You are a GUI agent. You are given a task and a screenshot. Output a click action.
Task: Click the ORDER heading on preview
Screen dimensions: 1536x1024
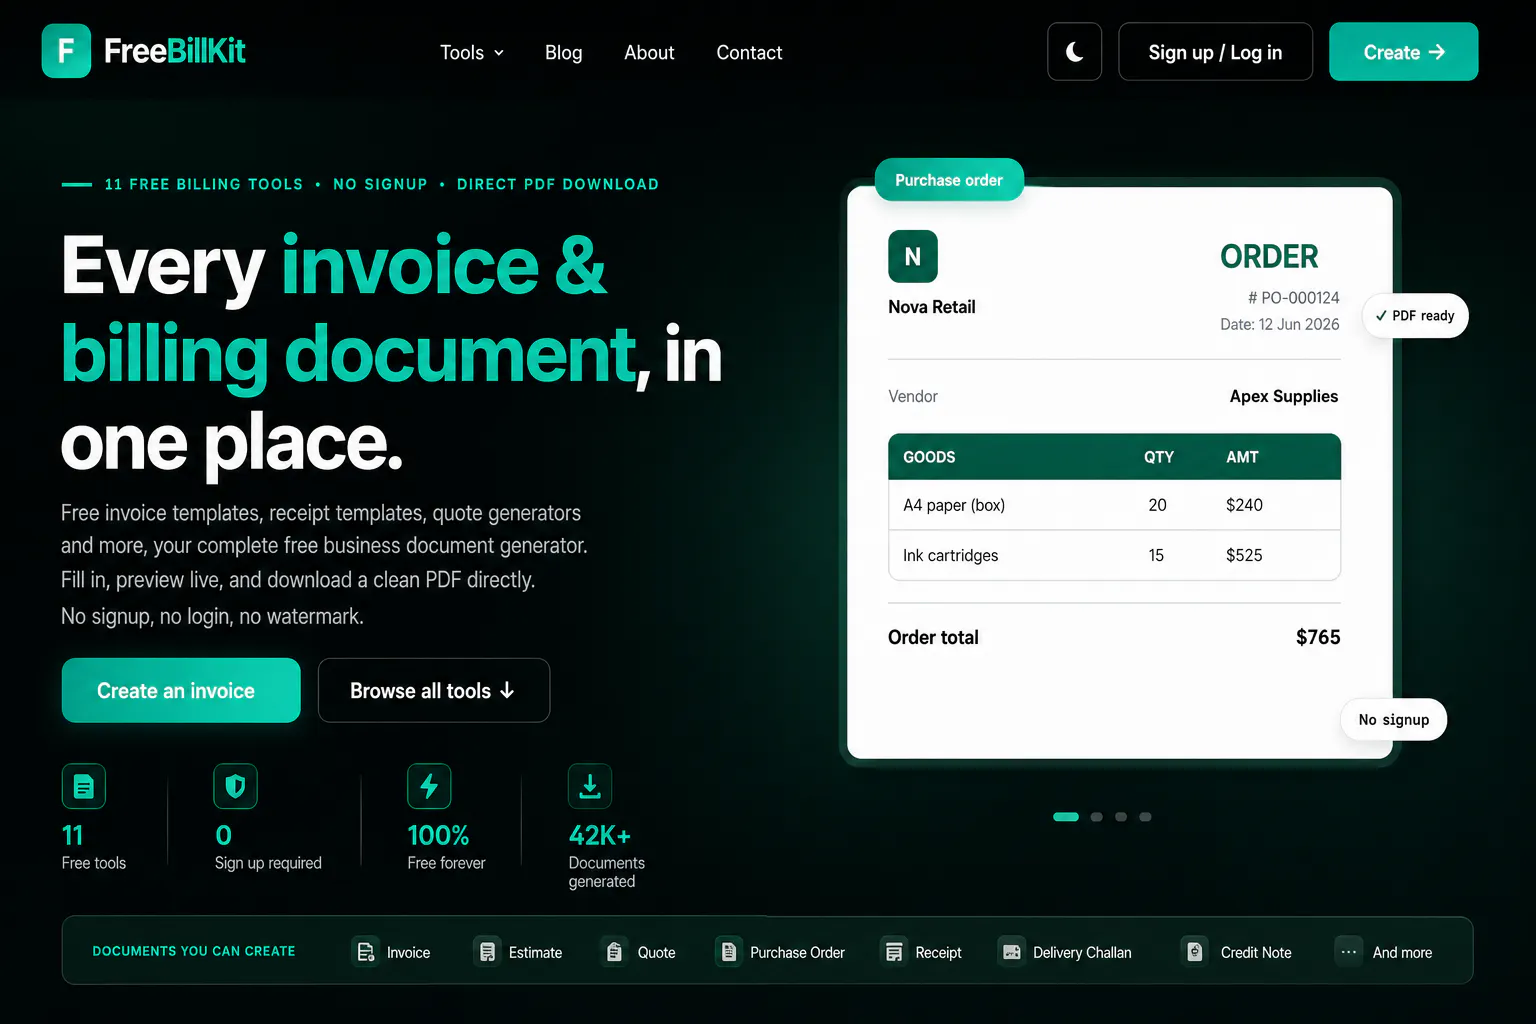(1269, 257)
